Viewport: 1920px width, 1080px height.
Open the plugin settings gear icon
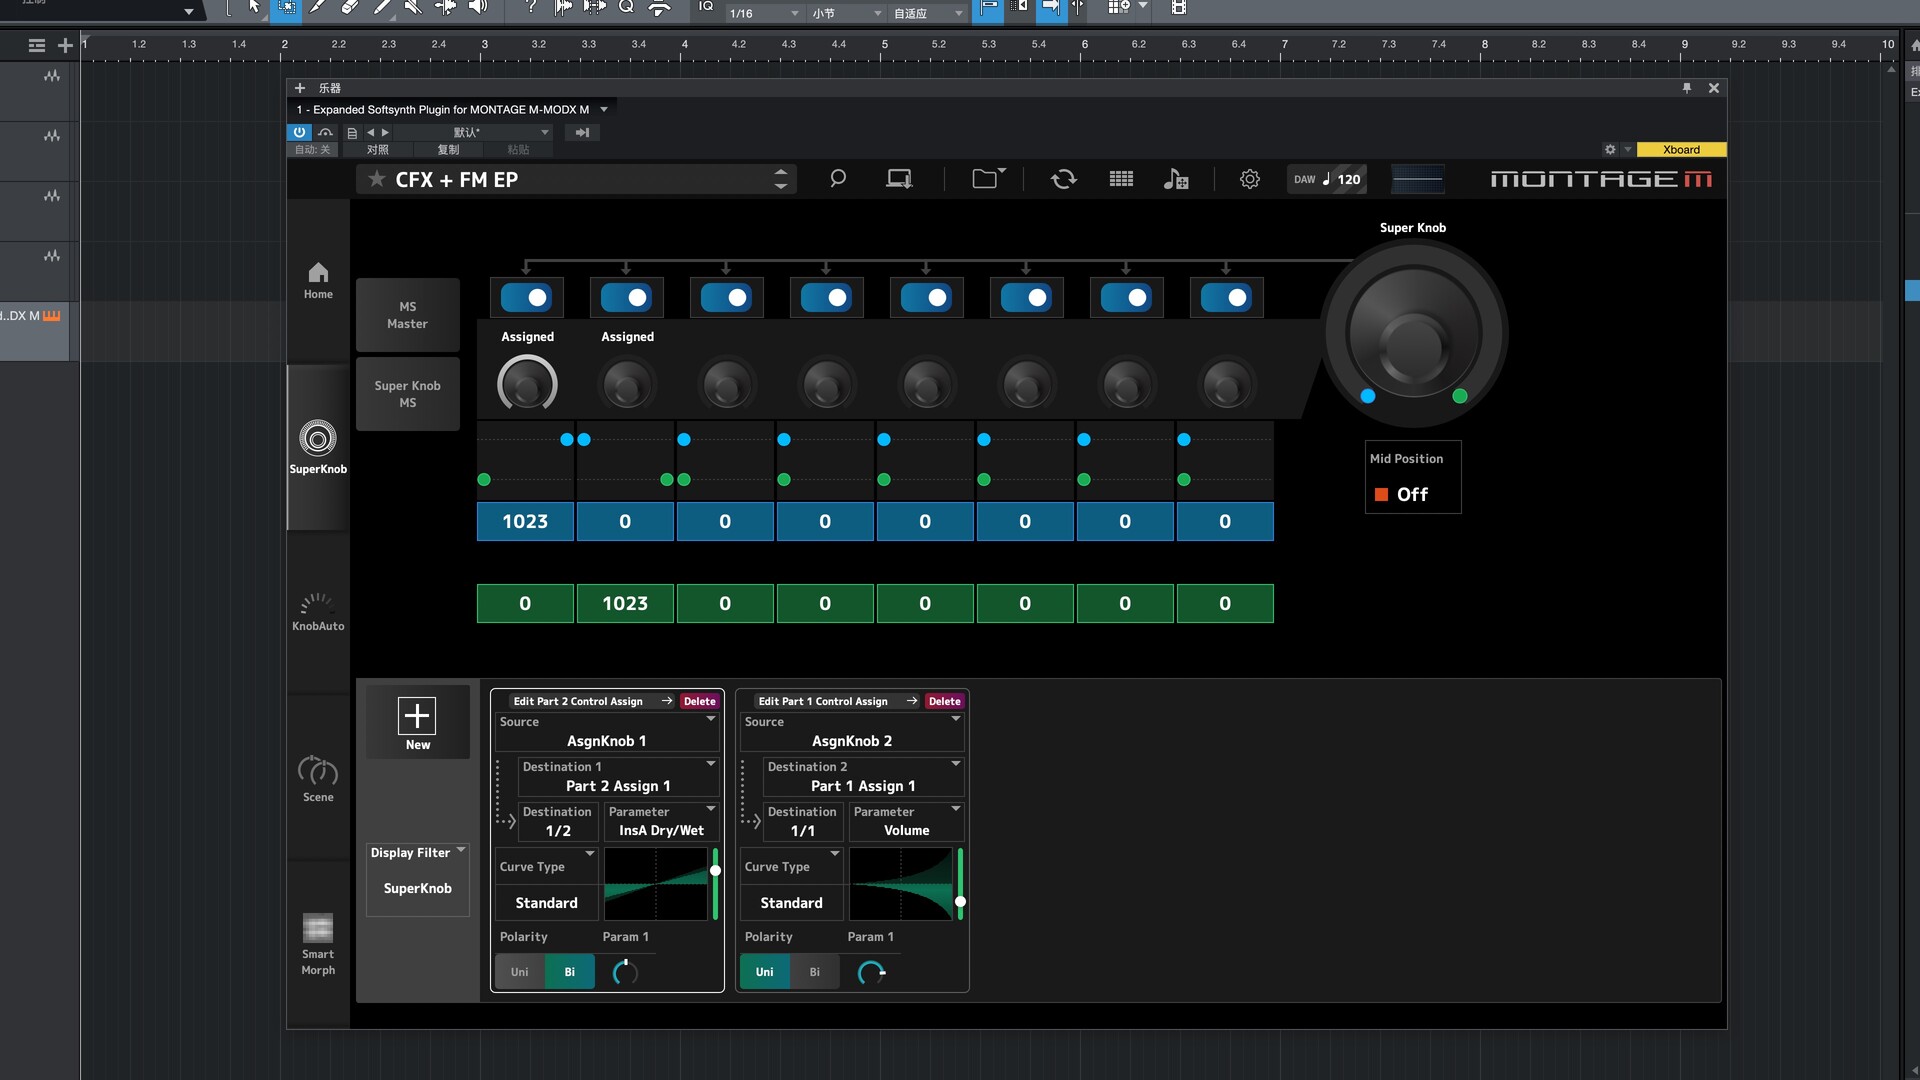[x=1249, y=179]
